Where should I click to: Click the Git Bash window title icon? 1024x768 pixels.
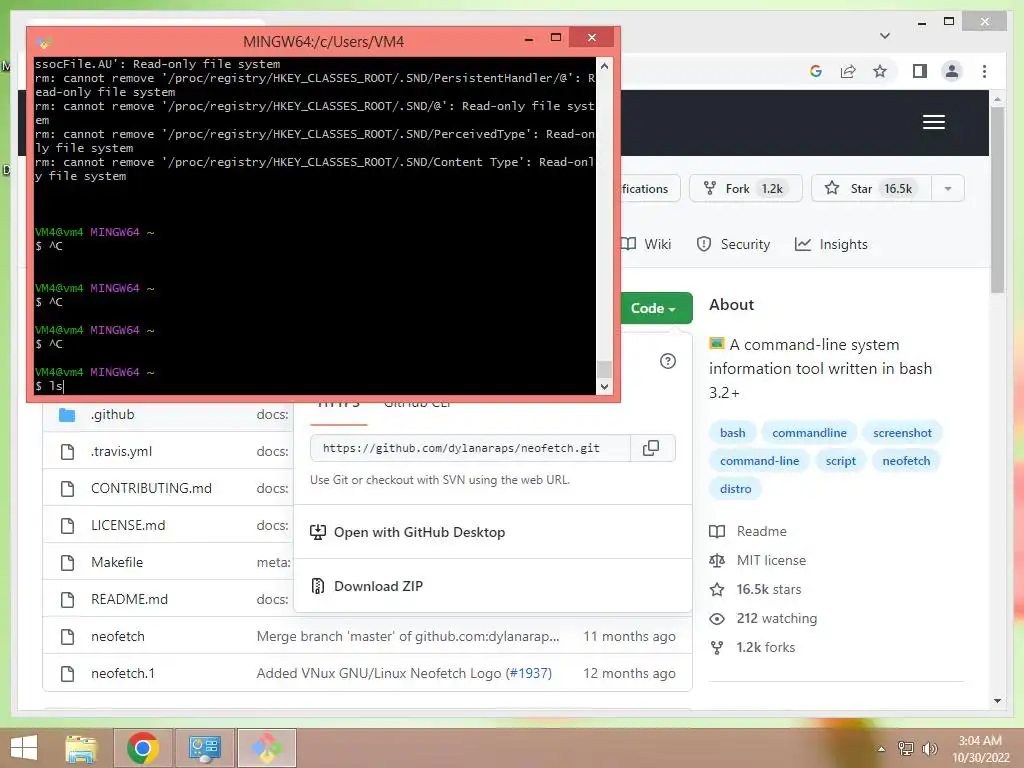44,42
